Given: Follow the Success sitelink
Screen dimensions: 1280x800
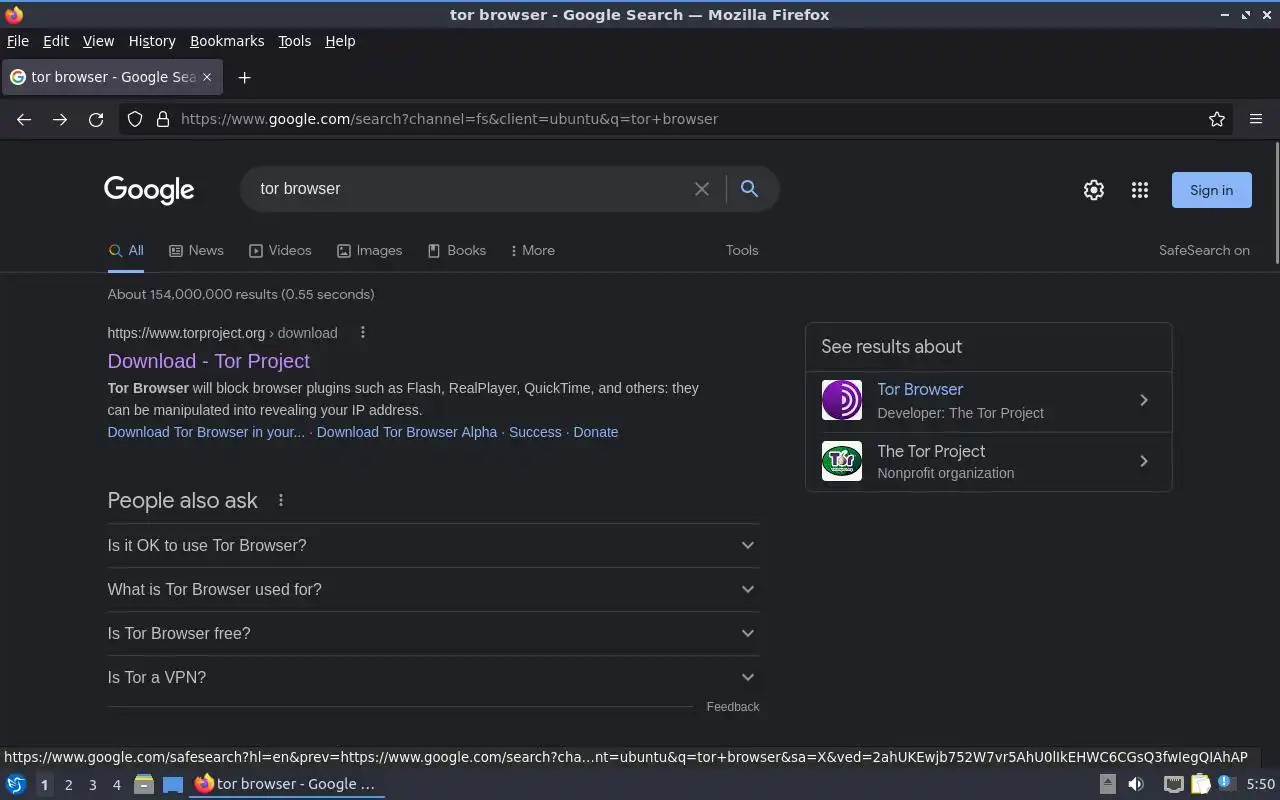Looking at the screenshot, I should [535, 432].
